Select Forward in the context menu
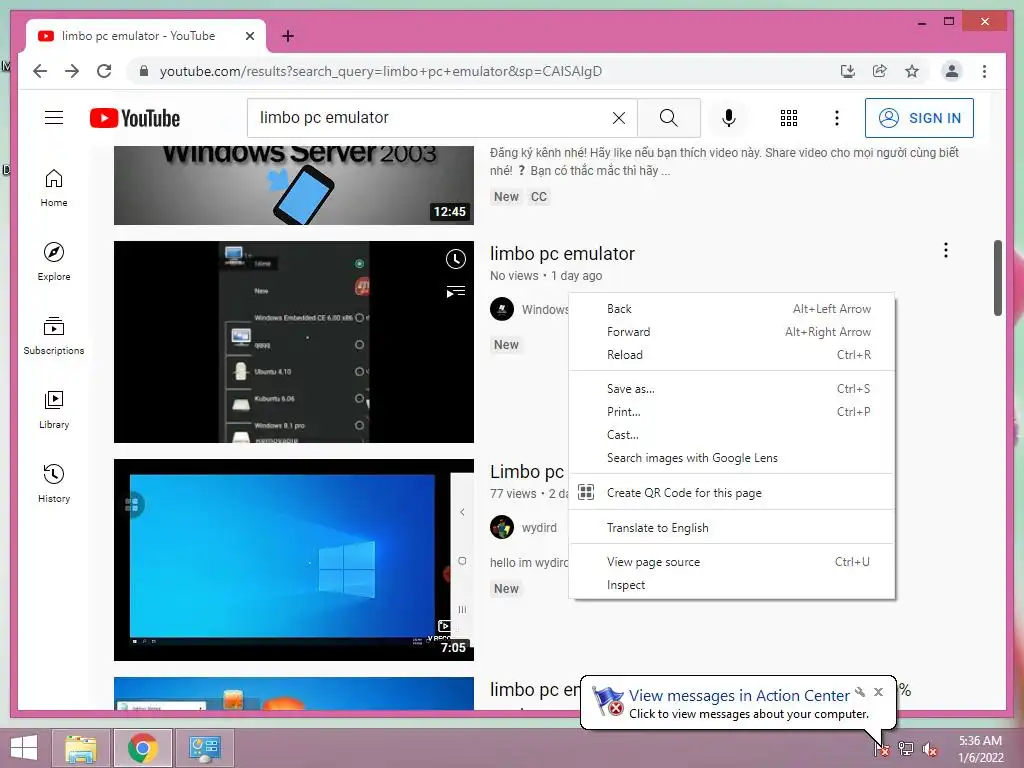Image resolution: width=1024 pixels, height=768 pixels. tap(731, 332)
